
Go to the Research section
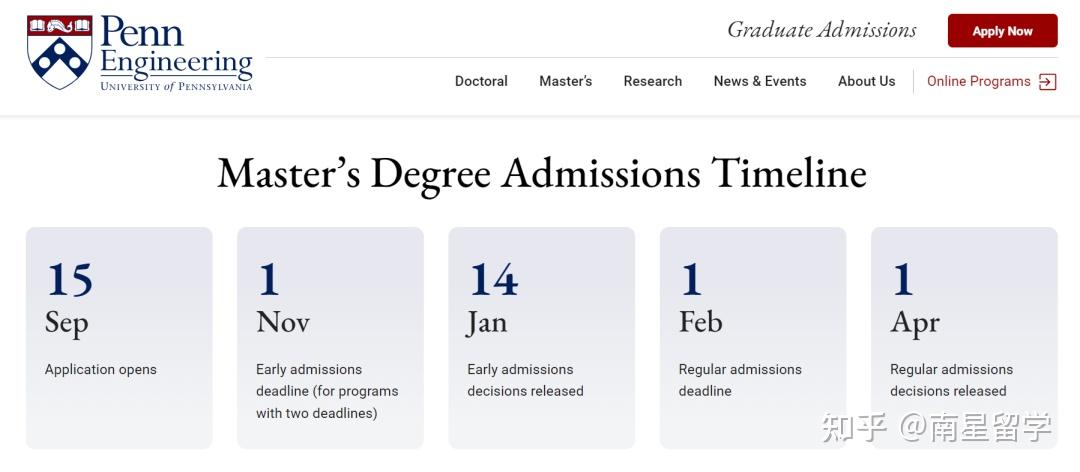click(652, 81)
